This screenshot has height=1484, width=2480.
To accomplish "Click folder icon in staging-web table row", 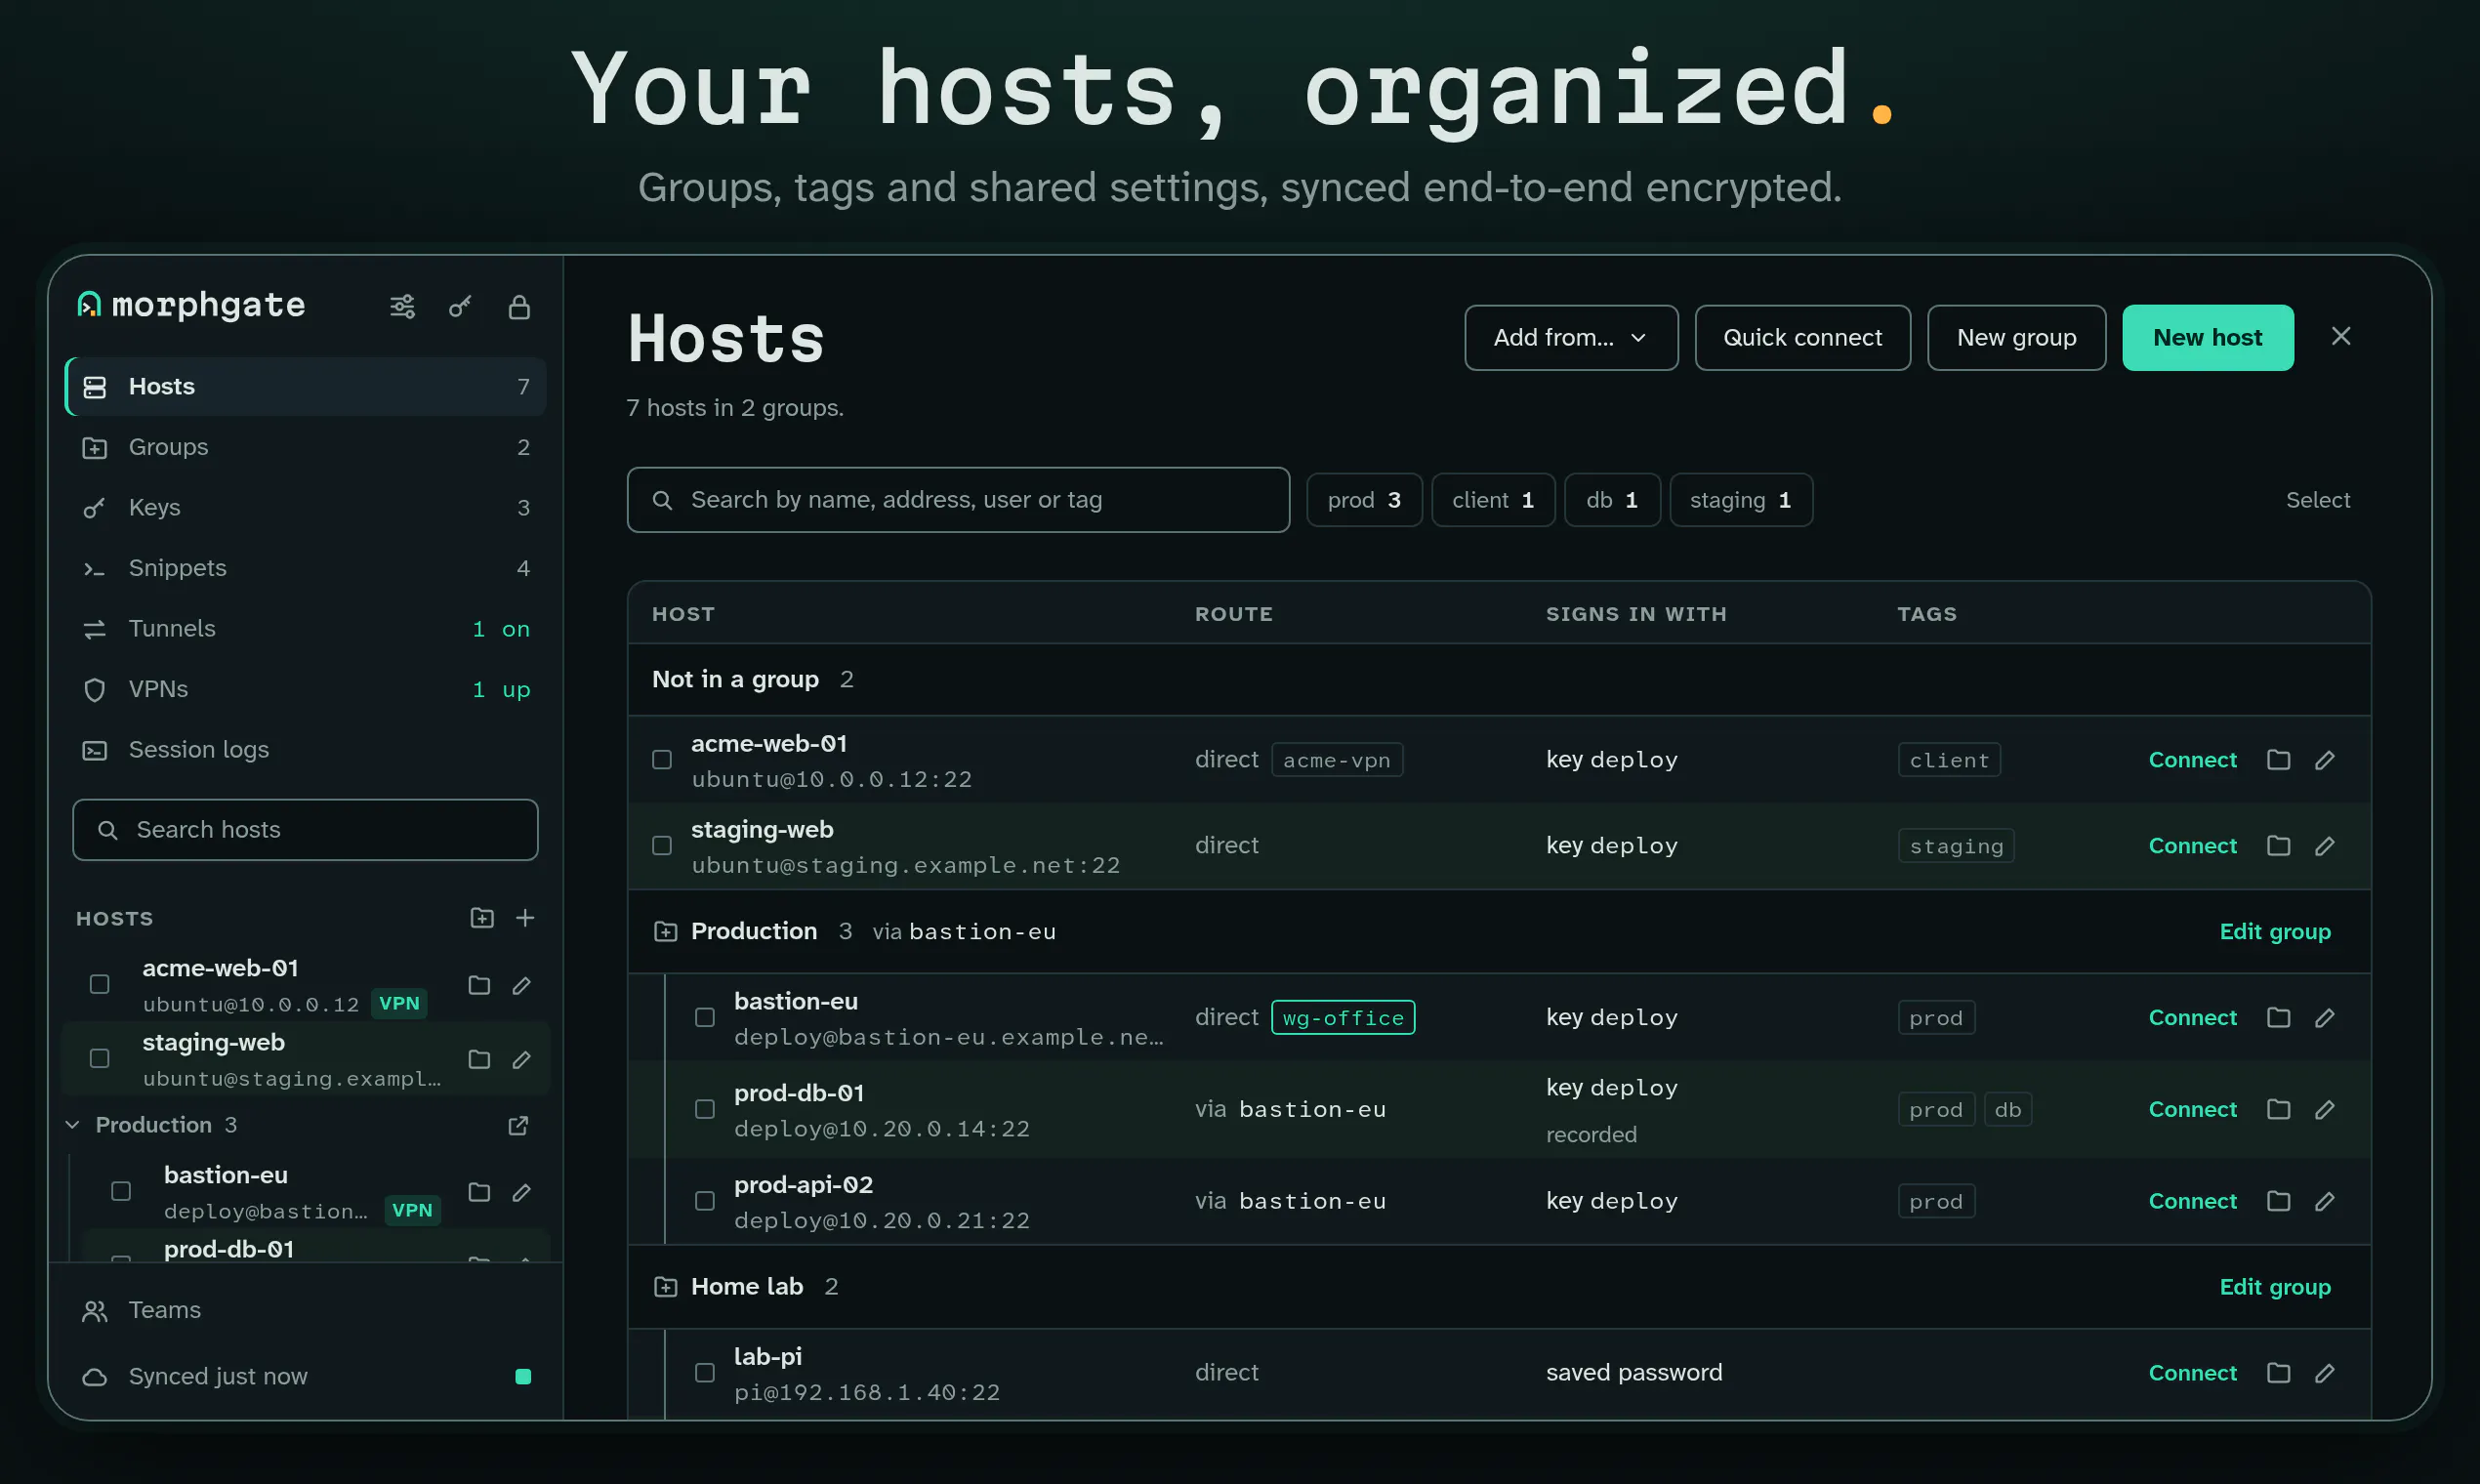I will (x=2278, y=846).
